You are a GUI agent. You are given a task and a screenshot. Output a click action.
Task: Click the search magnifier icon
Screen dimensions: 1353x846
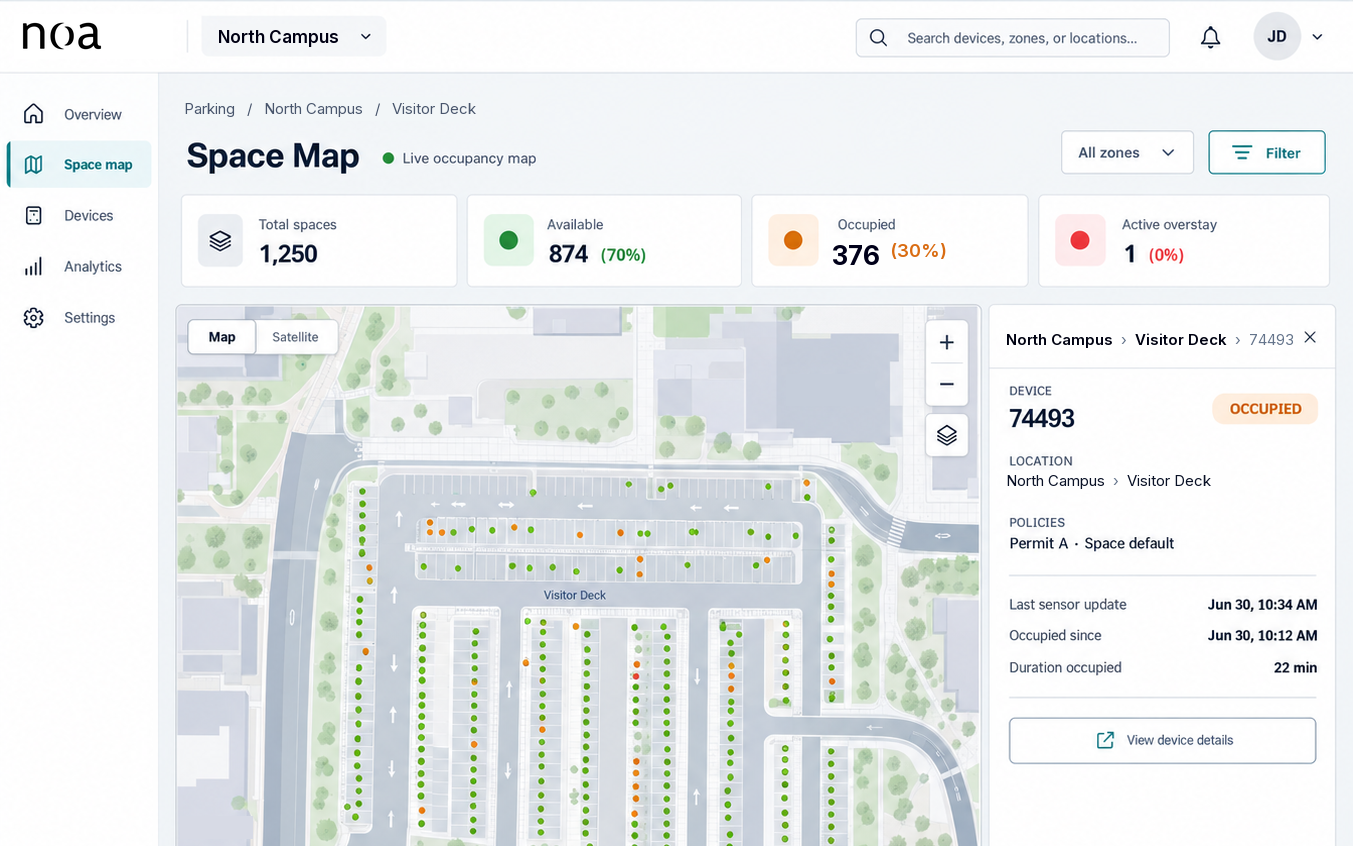878,38
